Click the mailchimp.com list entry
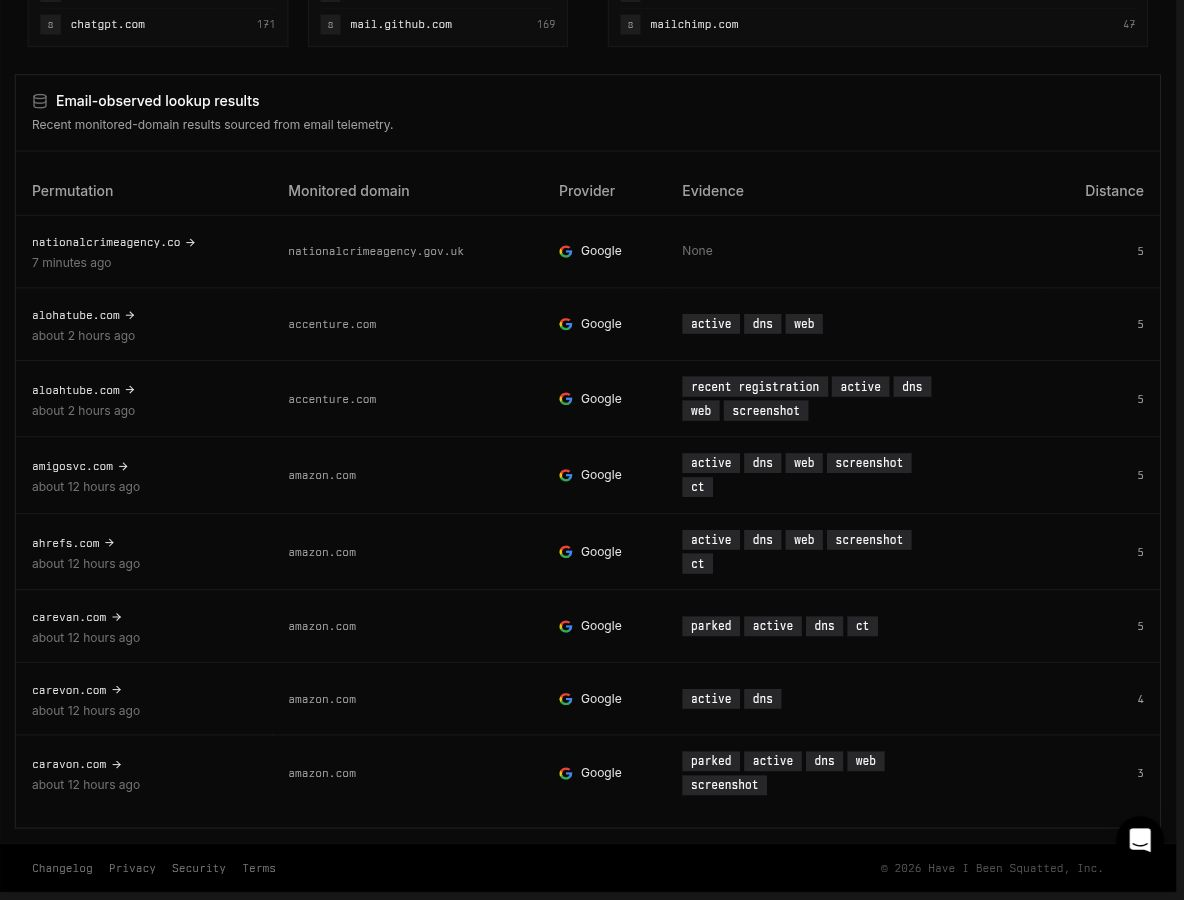Image resolution: width=1184 pixels, height=900 pixels. point(877,24)
